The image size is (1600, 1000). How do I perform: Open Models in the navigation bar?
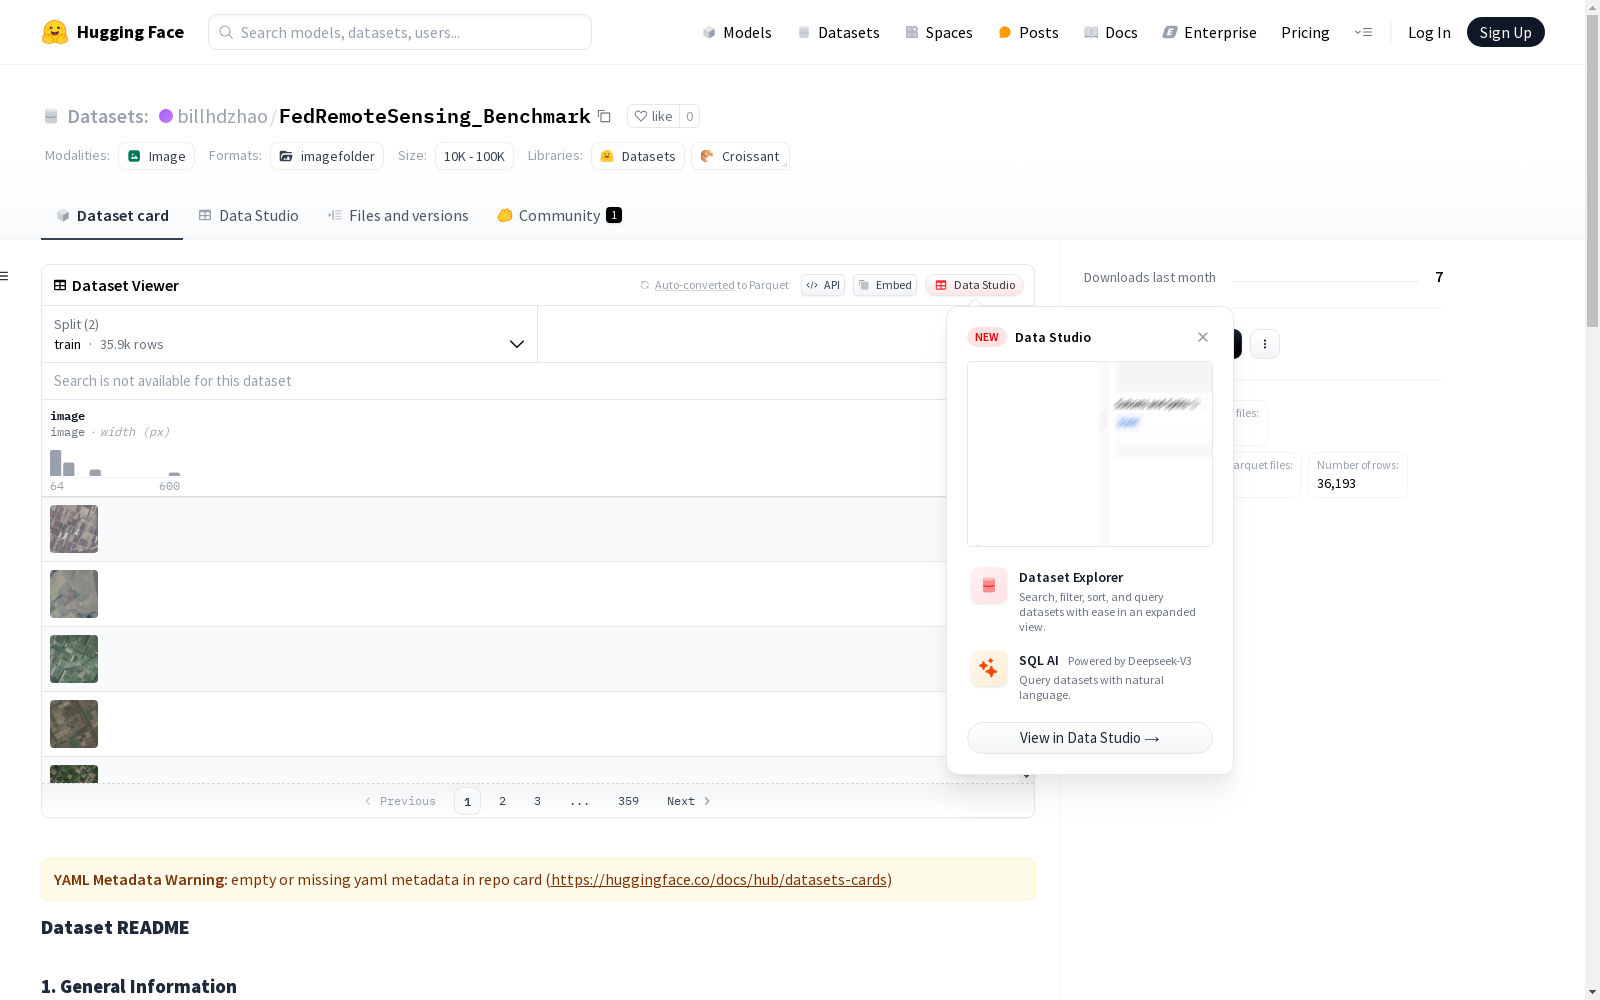coord(737,32)
